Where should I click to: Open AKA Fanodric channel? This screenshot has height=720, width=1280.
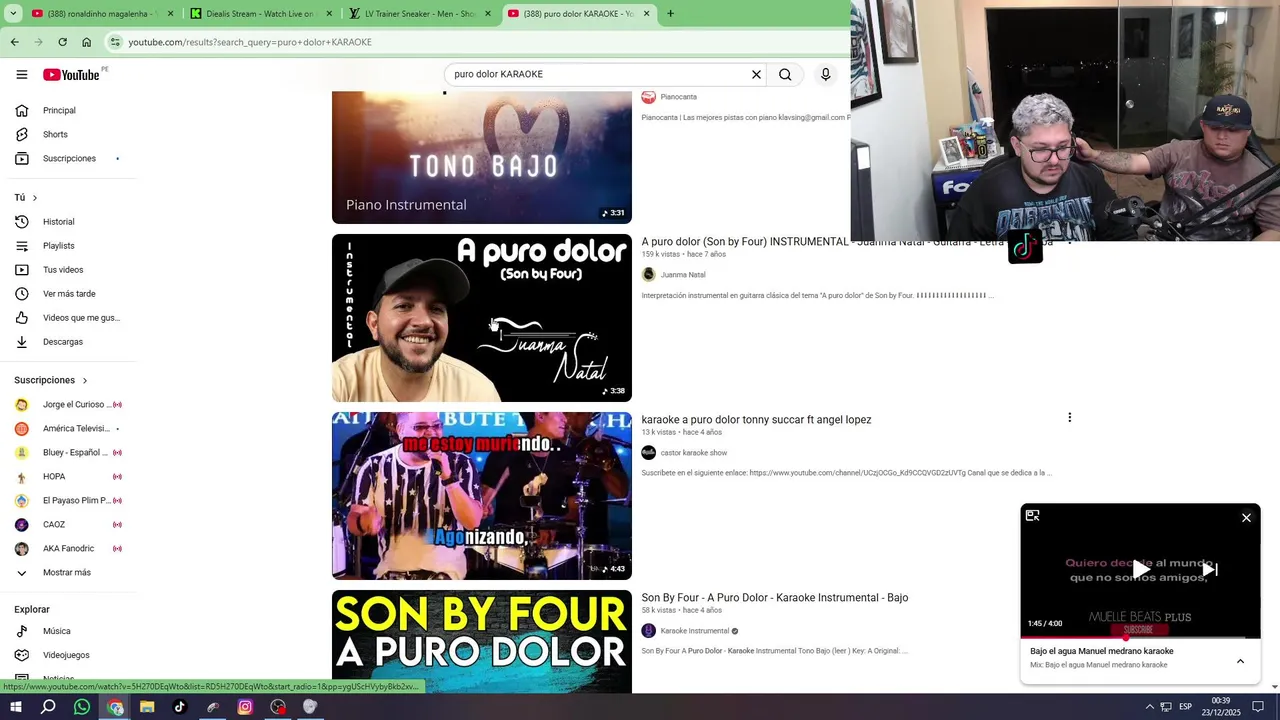coord(68,548)
